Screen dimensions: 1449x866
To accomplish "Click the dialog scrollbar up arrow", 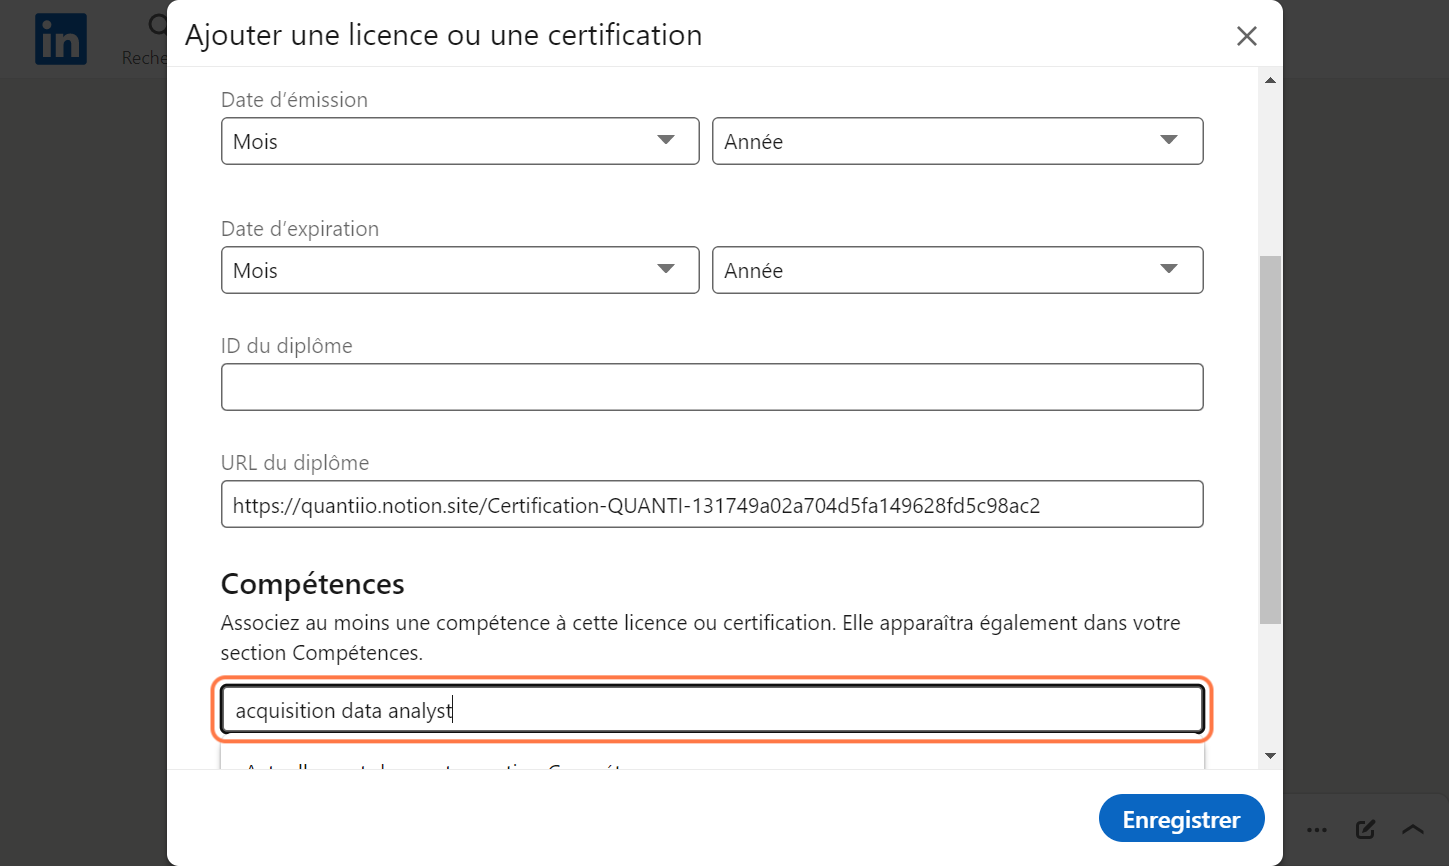I will point(1270,80).
